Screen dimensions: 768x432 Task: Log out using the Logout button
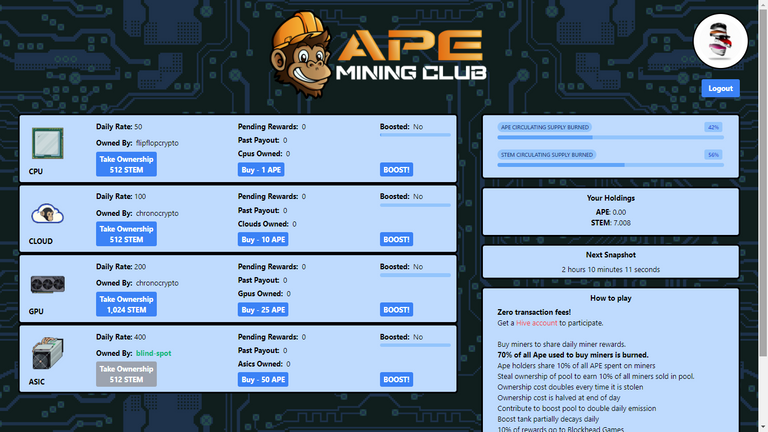pyautogui.click(x=720, y=88)
